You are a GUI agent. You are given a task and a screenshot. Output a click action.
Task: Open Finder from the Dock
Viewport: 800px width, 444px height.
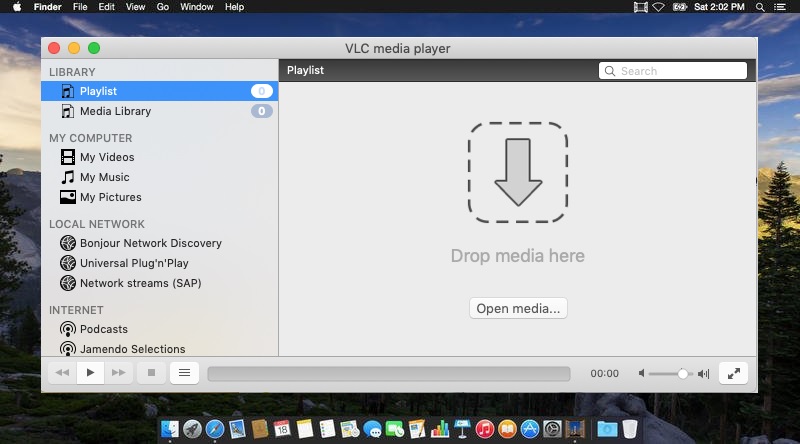[170, 429]
